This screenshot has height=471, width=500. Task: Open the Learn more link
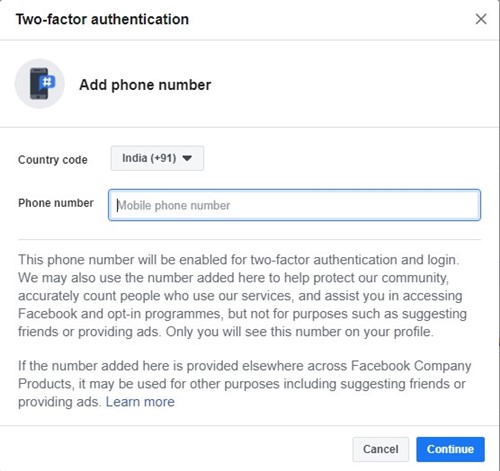pyautogui.click(x=140, y=402)
